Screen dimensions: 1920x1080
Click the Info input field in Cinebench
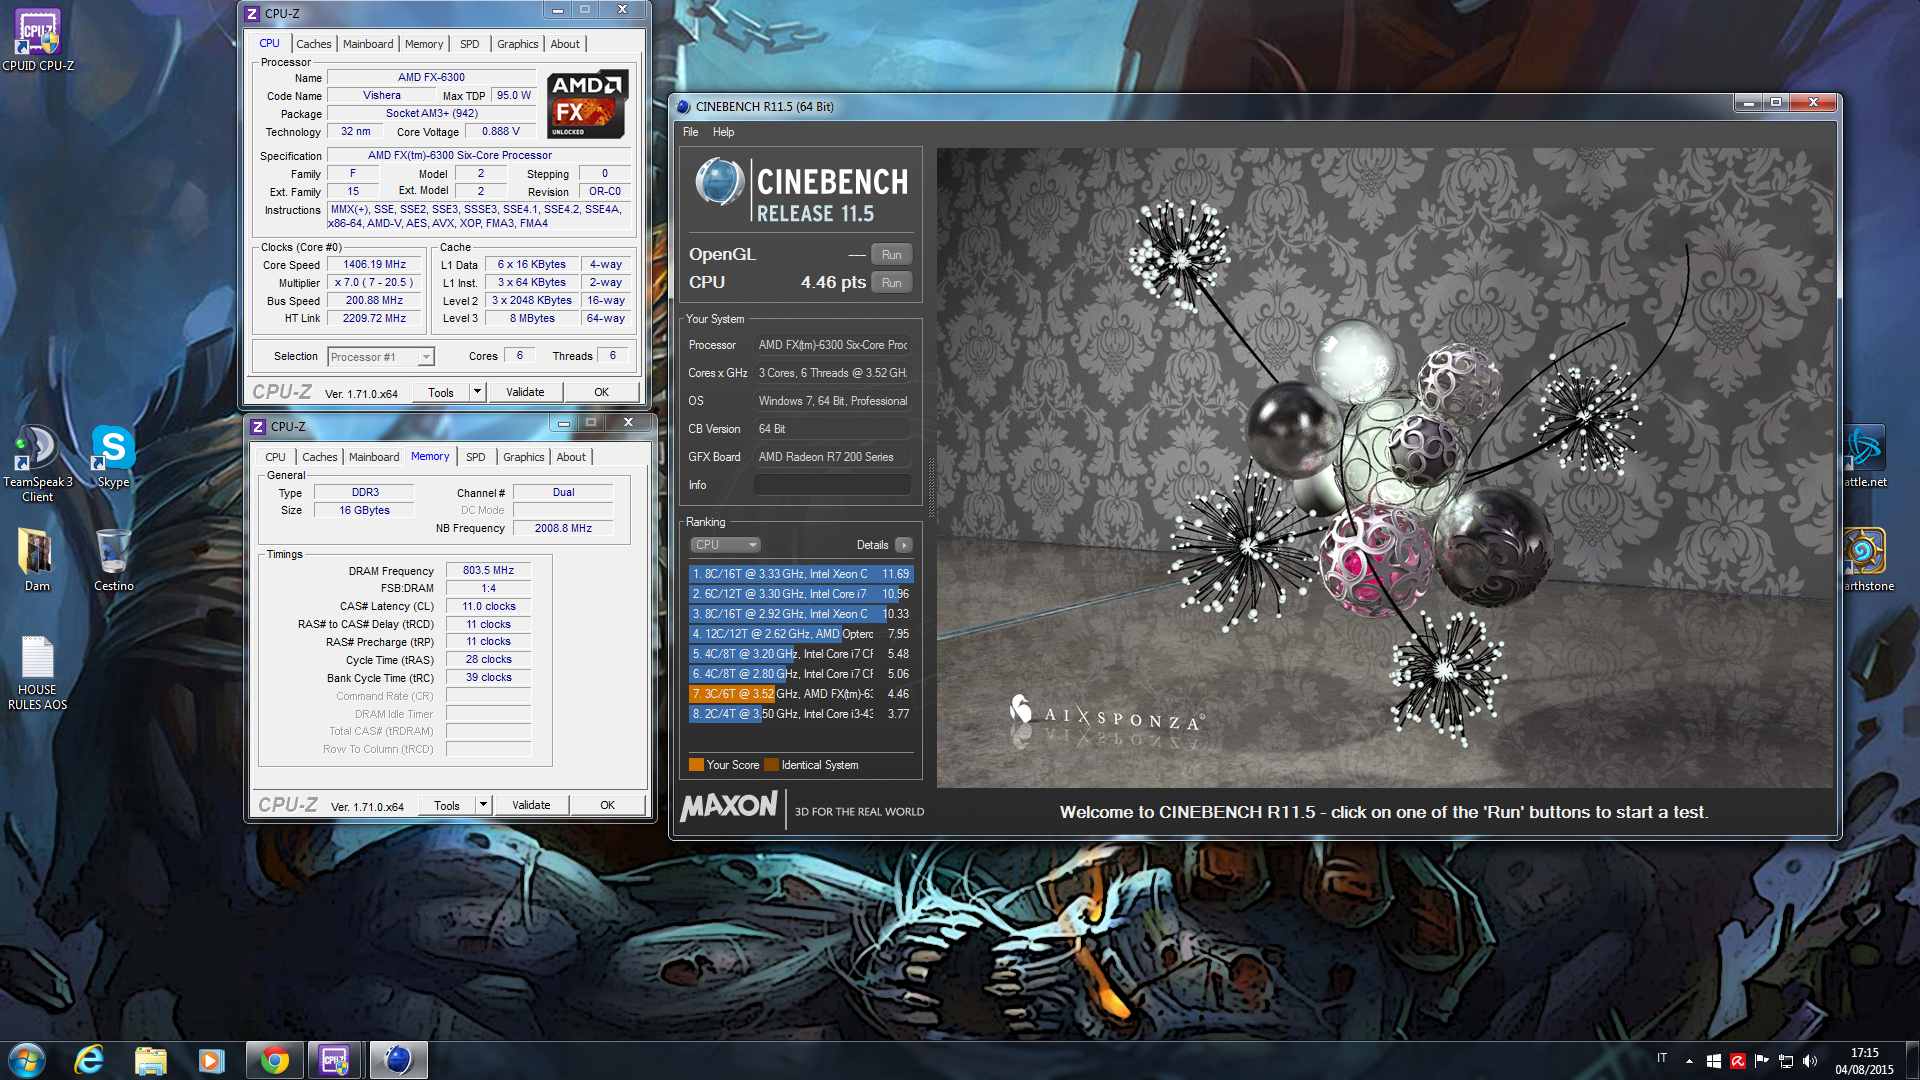(x=832, y=485)
